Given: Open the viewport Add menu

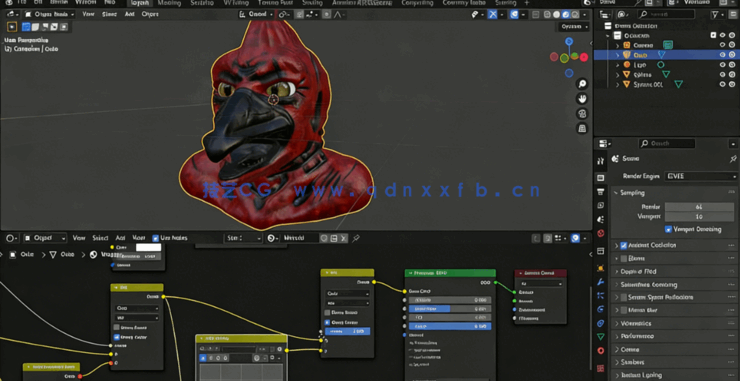Looking at the screenshot, I should (129, 15).
